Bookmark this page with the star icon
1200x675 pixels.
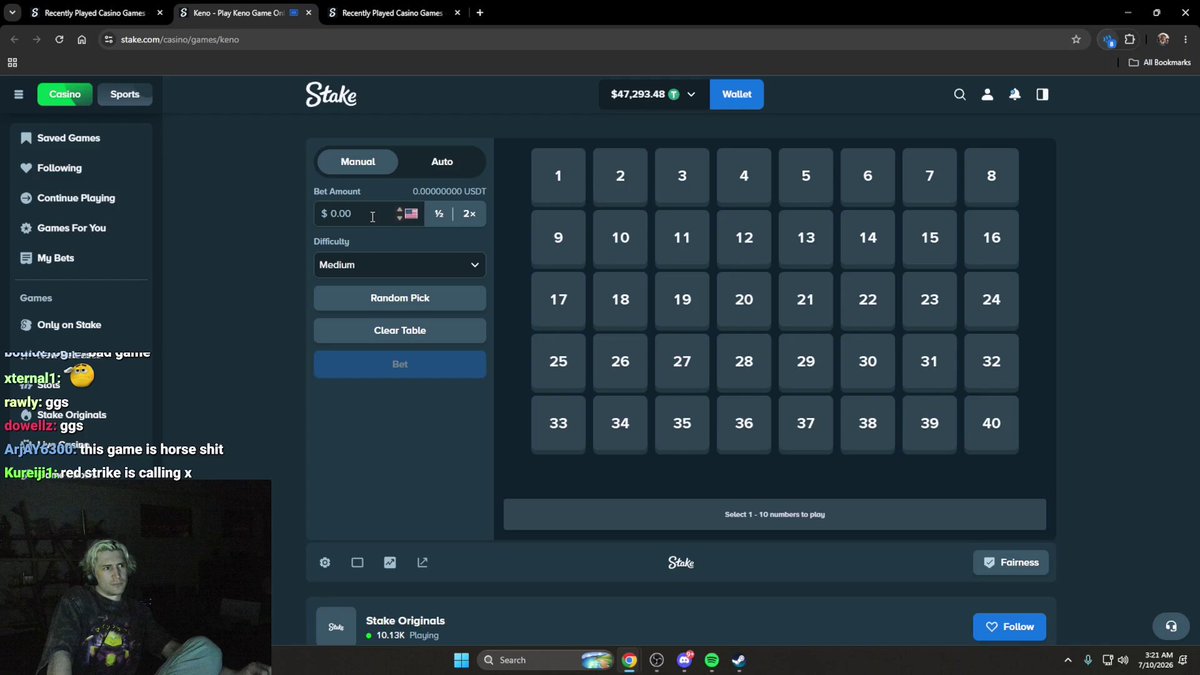pos(1076,39)
